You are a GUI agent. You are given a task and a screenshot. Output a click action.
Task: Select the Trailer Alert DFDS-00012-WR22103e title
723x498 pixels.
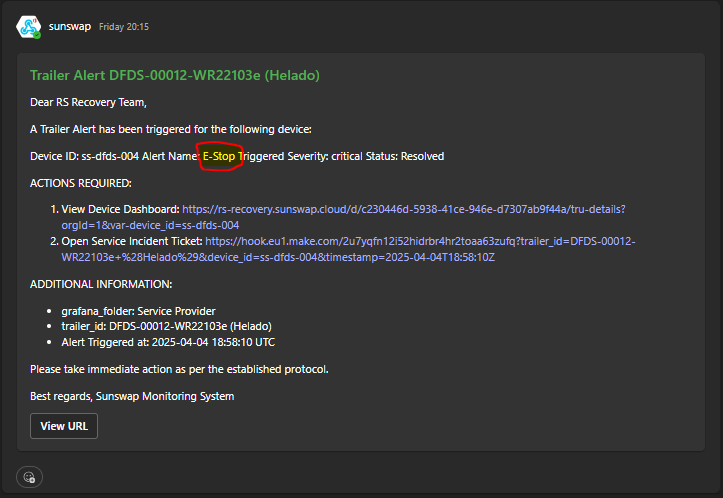click(175, 75)
